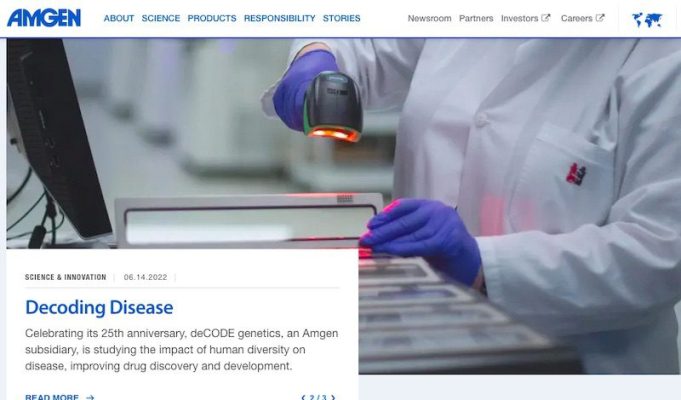Open the Careers link

pos(576,18)
